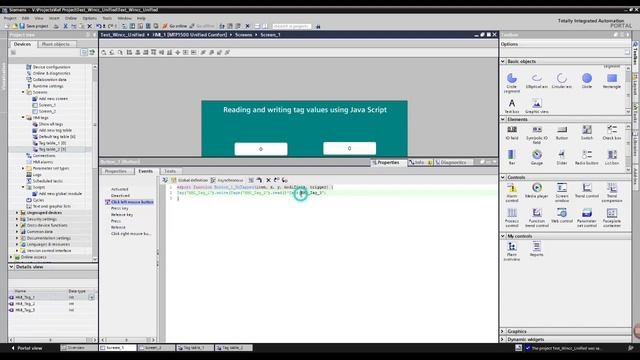640x360 pixels.
Task: Click the Save project toolbar button
Action: pyautogui.click(x=34, y=26)
